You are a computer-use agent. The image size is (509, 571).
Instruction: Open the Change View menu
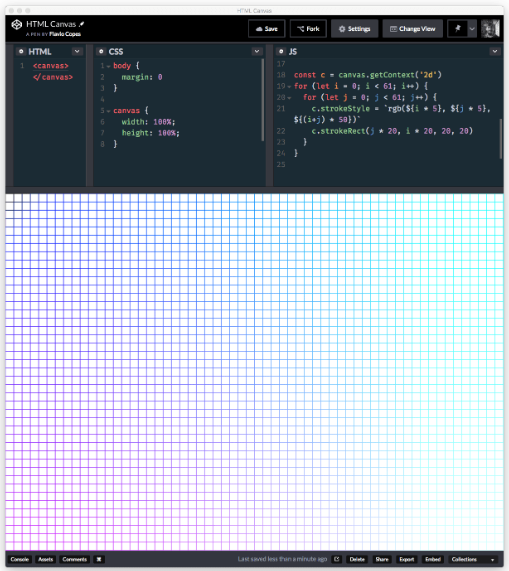click(x=413, y=28)
